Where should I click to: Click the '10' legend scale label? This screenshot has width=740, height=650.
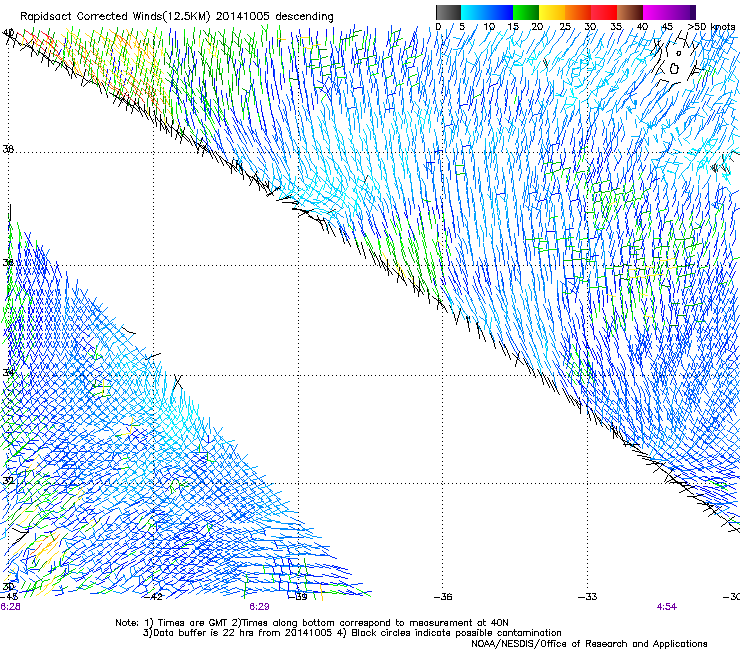(x=489, y=27)
